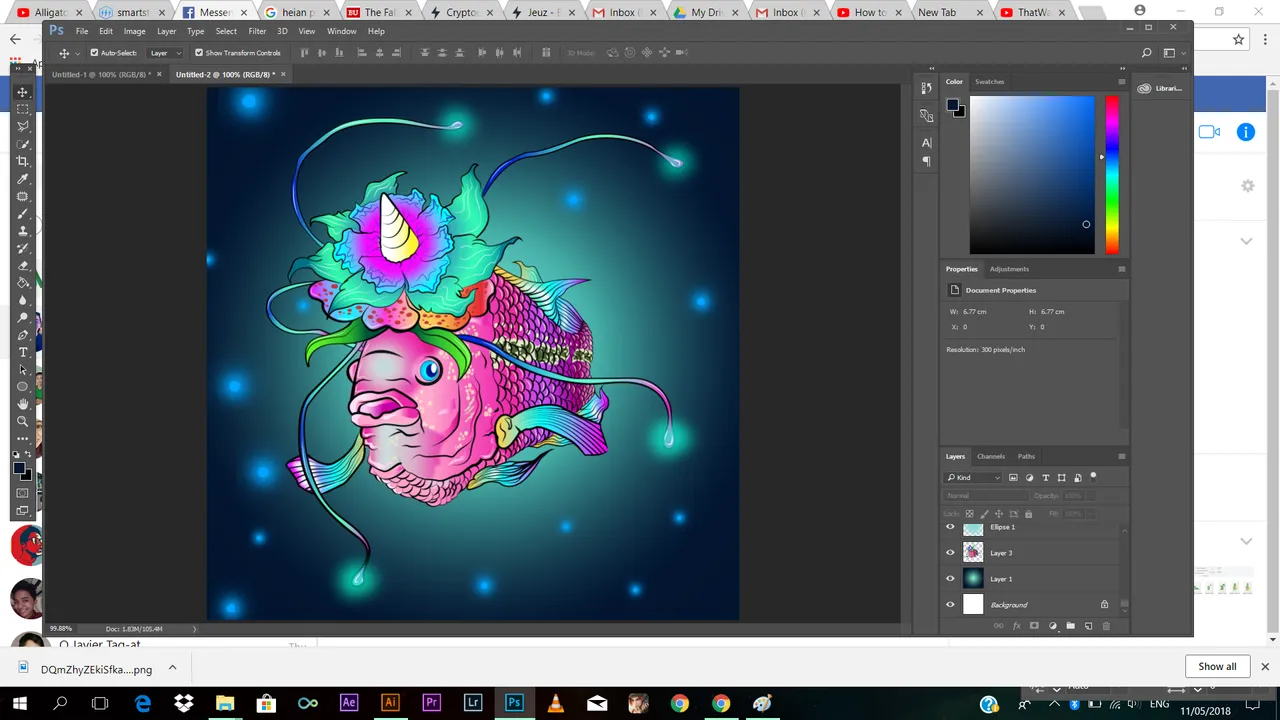The image size is (1280, 720).
Task: Filter layers by type (T) icon
Action: pyautogui.click(x=1046, y=478)
